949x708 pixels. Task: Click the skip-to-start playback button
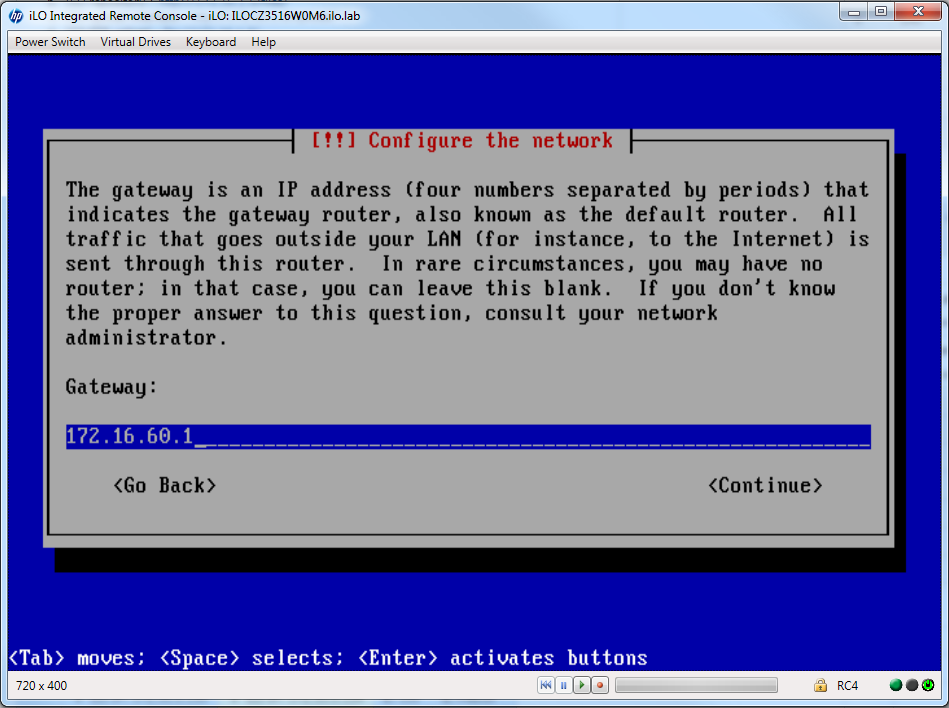tap(545, 685)
